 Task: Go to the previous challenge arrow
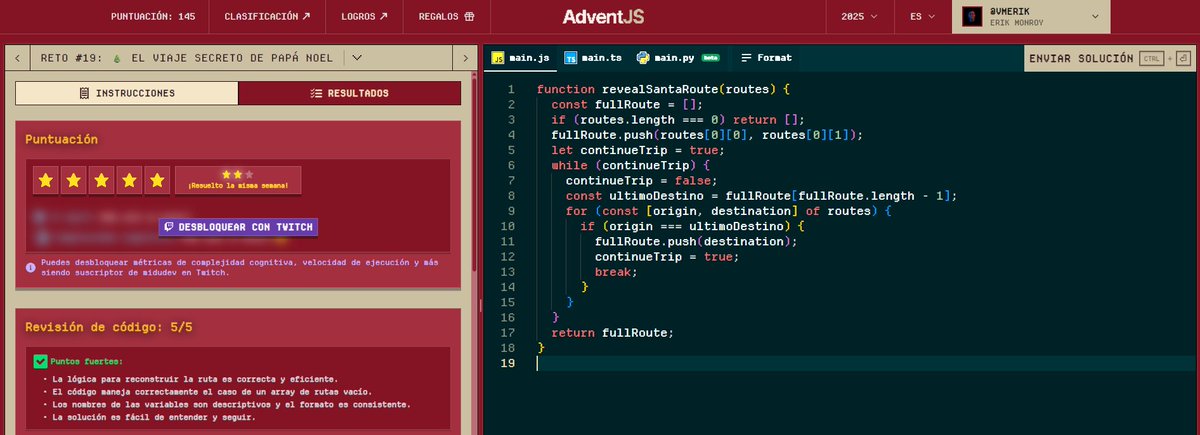tap(17, 59)
